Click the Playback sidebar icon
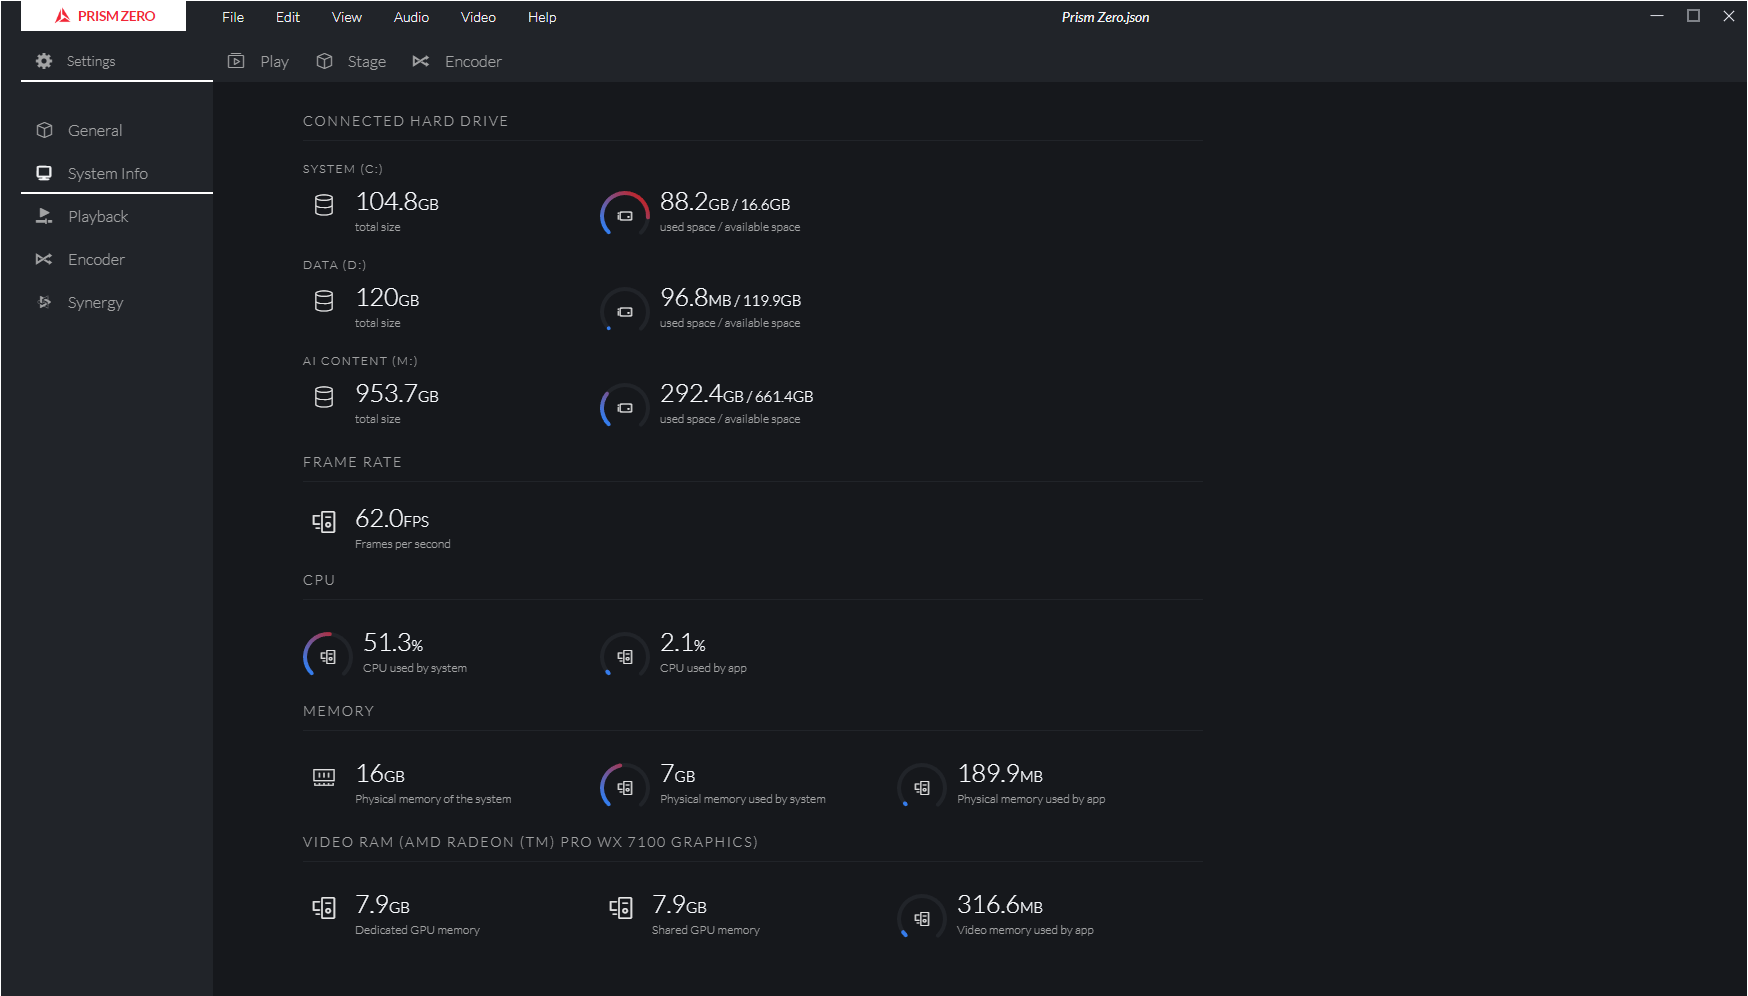The height and width of the screenshot is (996, 1748). 44,216
